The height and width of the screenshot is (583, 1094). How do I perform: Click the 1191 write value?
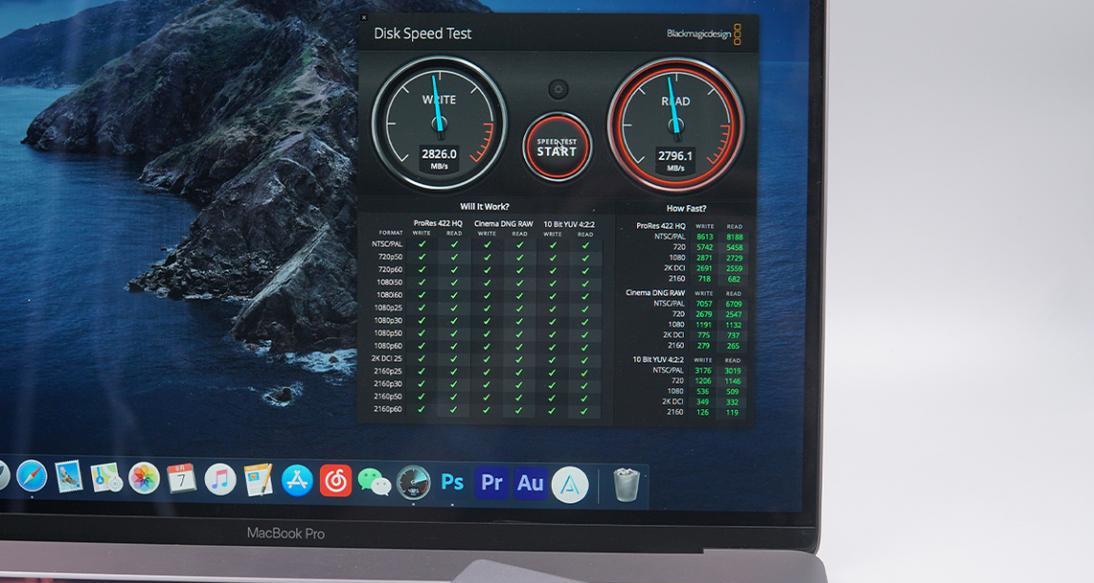point(704,325)
